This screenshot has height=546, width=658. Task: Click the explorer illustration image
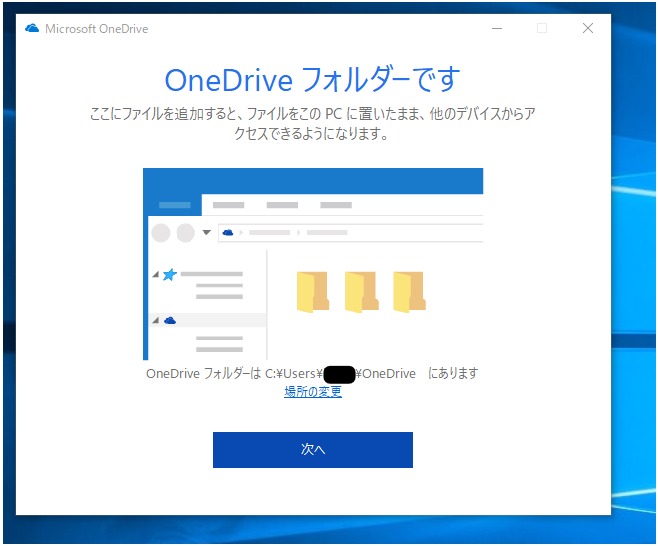point(313,264)
